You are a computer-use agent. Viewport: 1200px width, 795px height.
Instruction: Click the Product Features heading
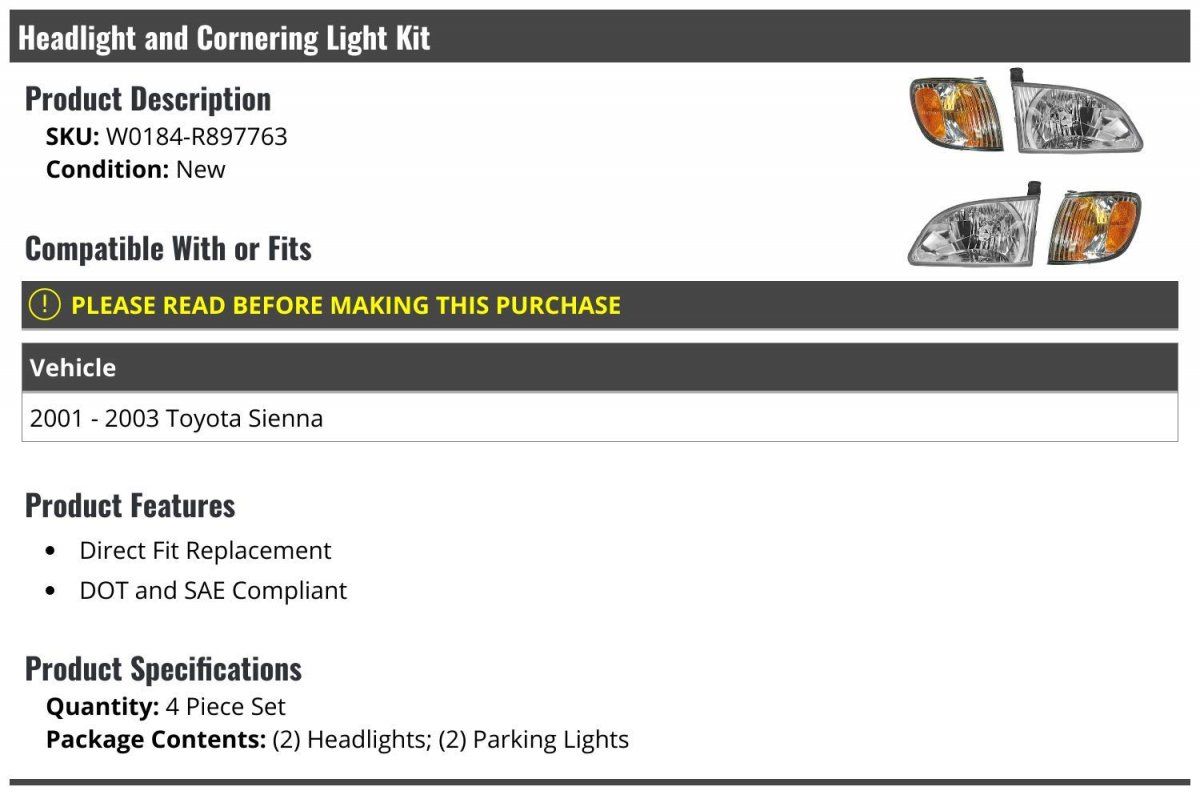[130, 506]
